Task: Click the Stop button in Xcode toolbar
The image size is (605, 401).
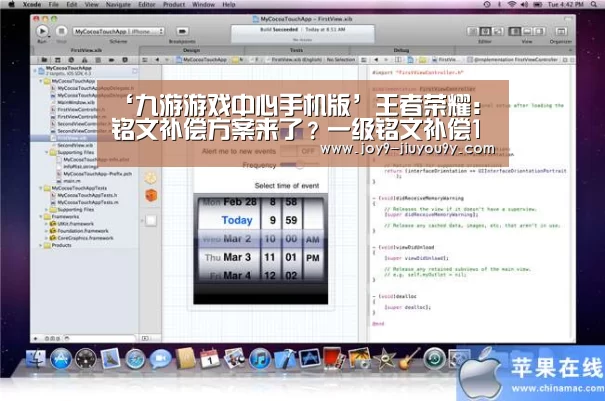Action: click(61, 31)
